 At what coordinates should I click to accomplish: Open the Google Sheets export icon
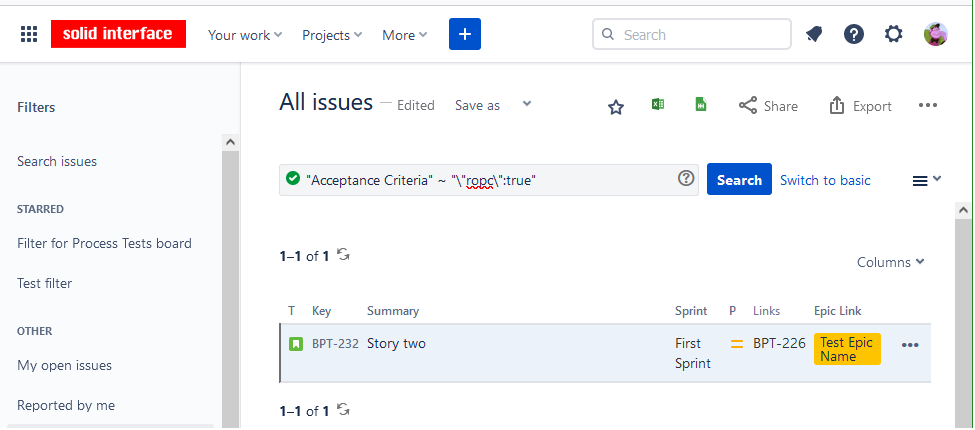[x=702, y=105]
